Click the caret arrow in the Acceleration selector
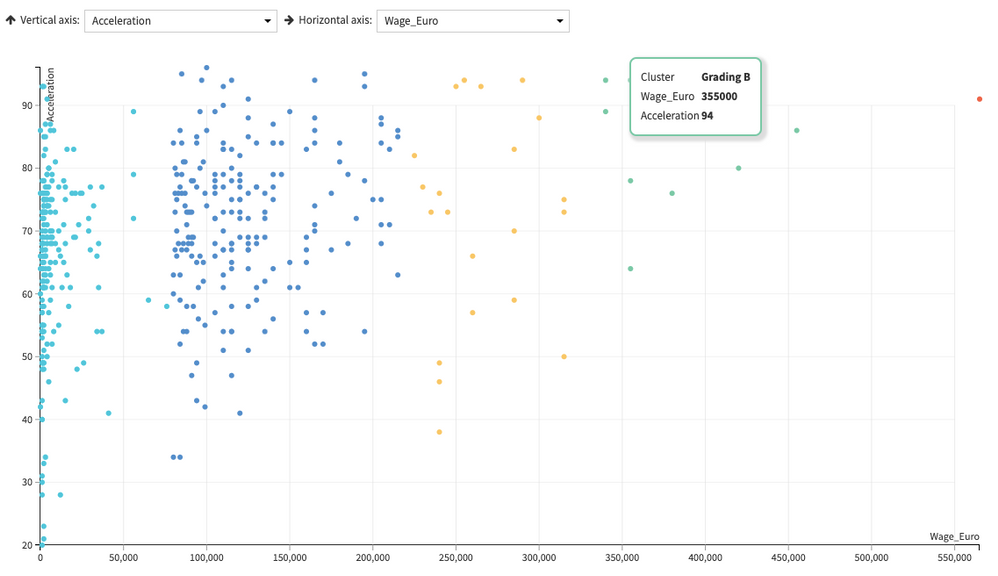998x576 pixels. pos(267,21)
